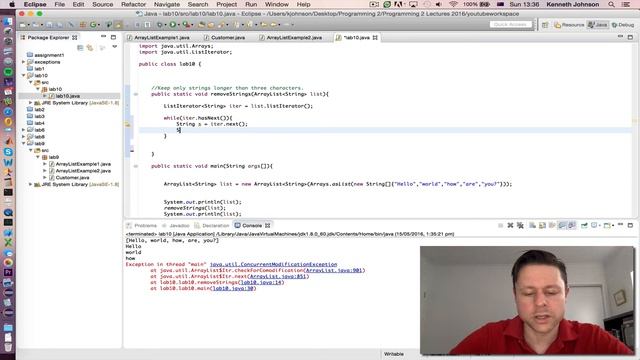Click the New Java Class icon
Screen dimensions: 640x360
pos(93,25)
